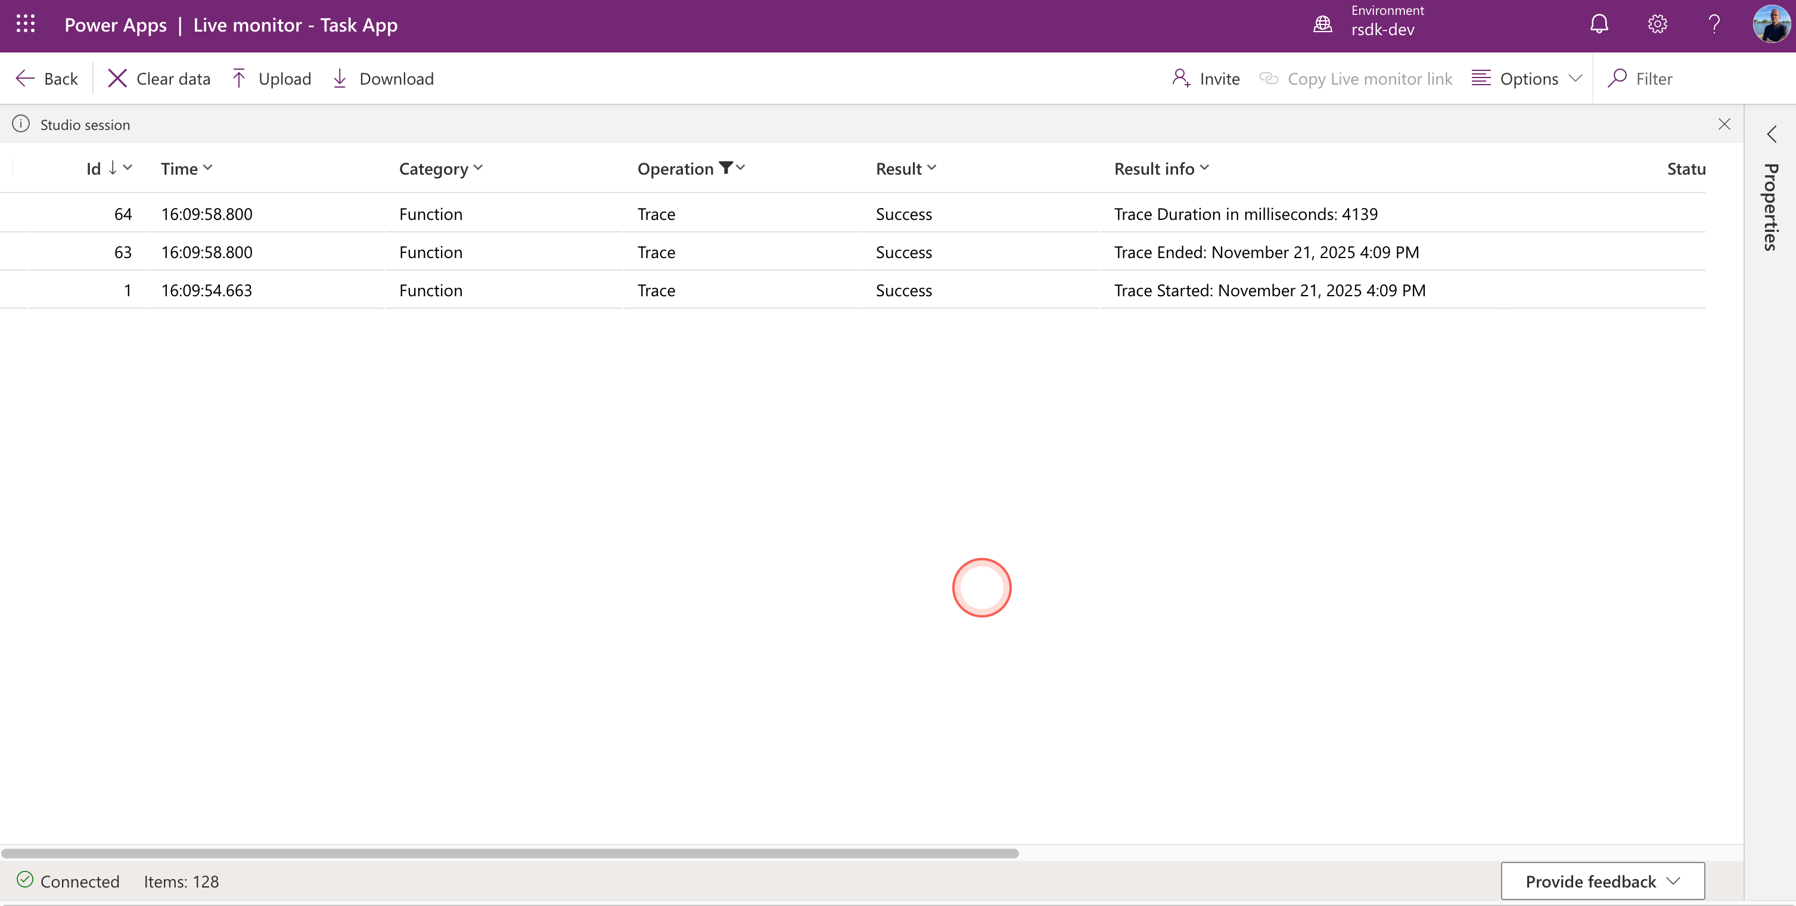Open the Category column header menu
The width and height of the screenshot is (1796, 906).
pyautogui.click(x=441, y=168)
